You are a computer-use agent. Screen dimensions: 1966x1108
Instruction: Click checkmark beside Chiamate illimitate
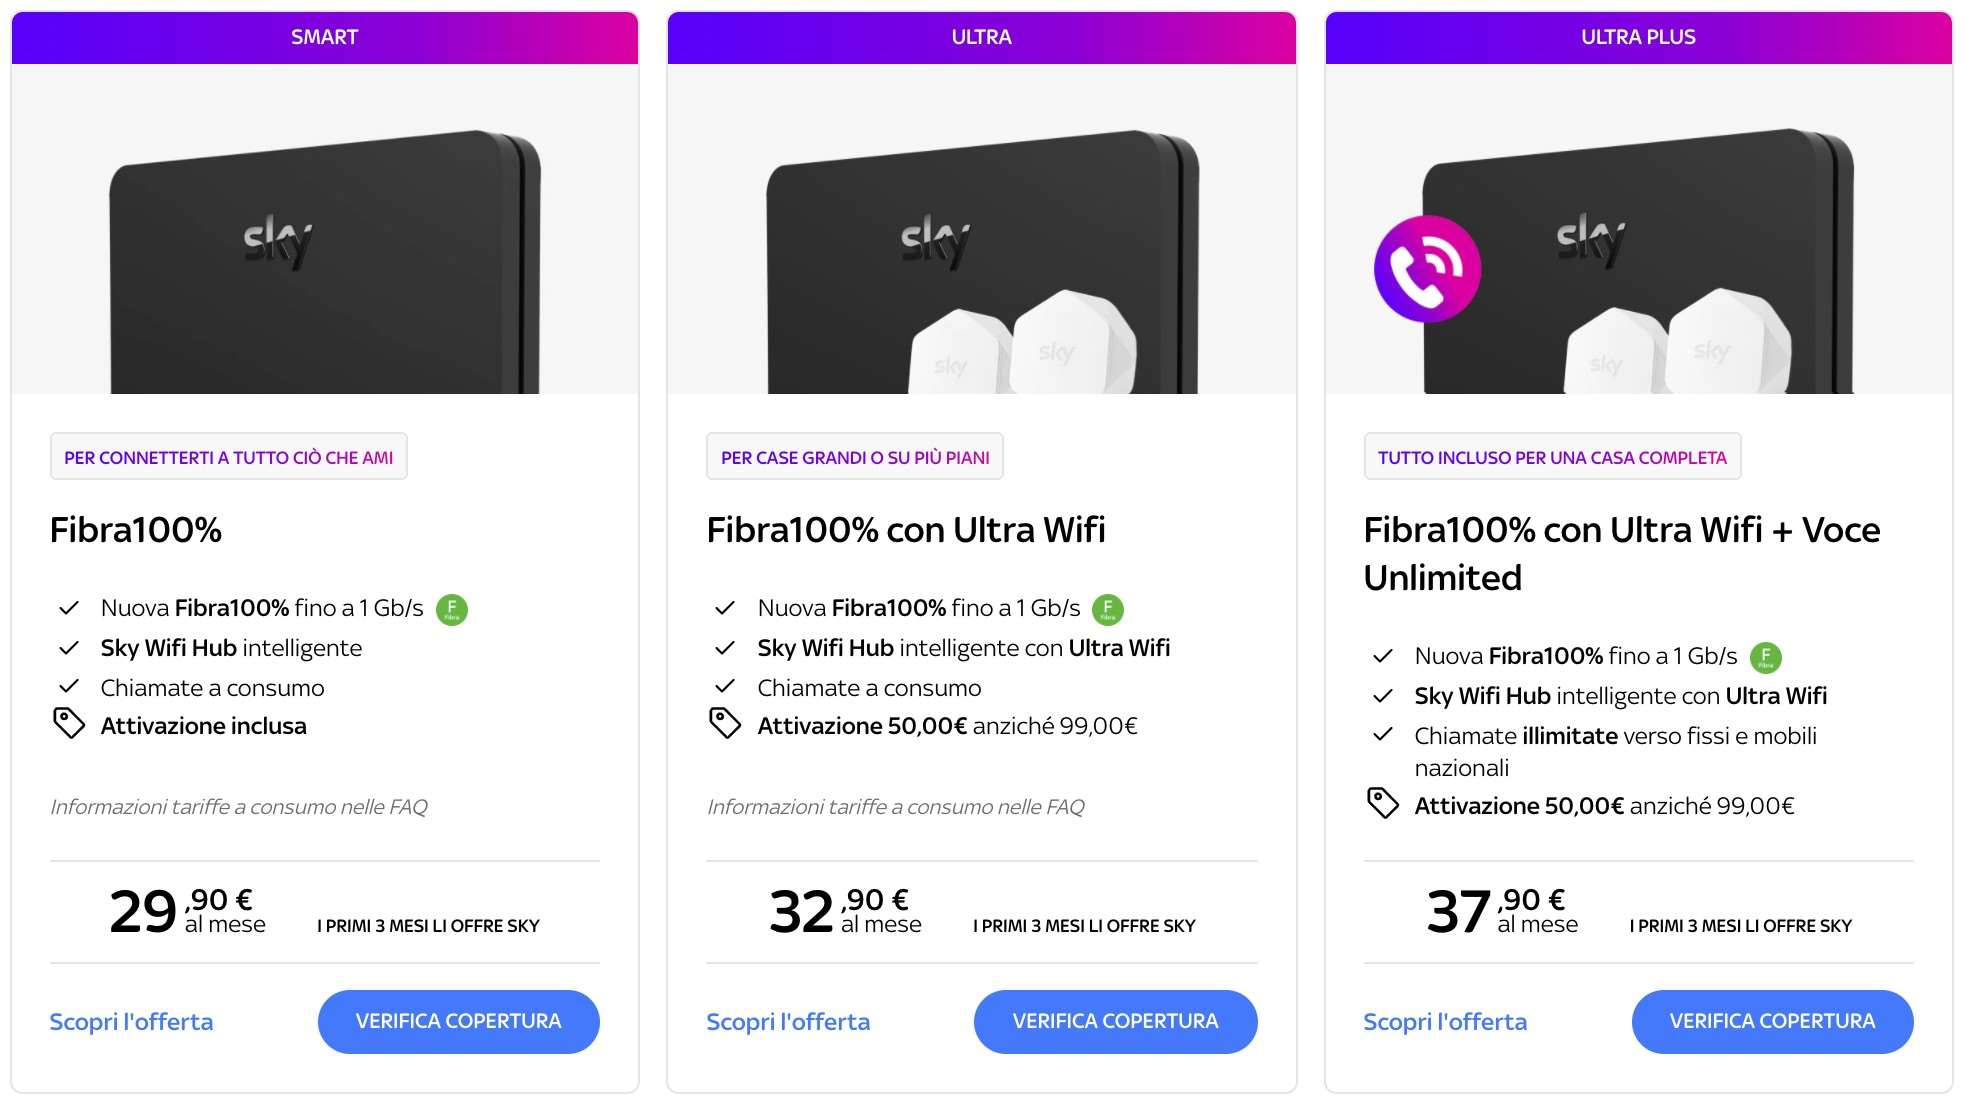tap(1383, 735)
